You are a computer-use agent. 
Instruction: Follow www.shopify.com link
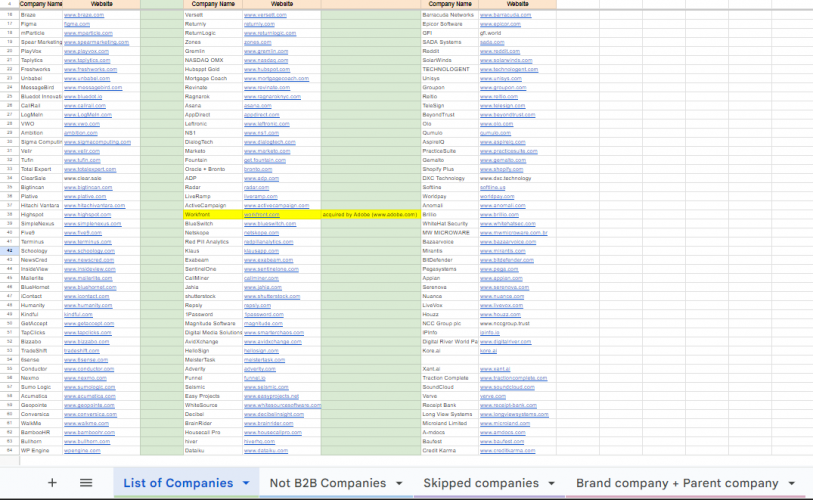[x=501, y=169]
